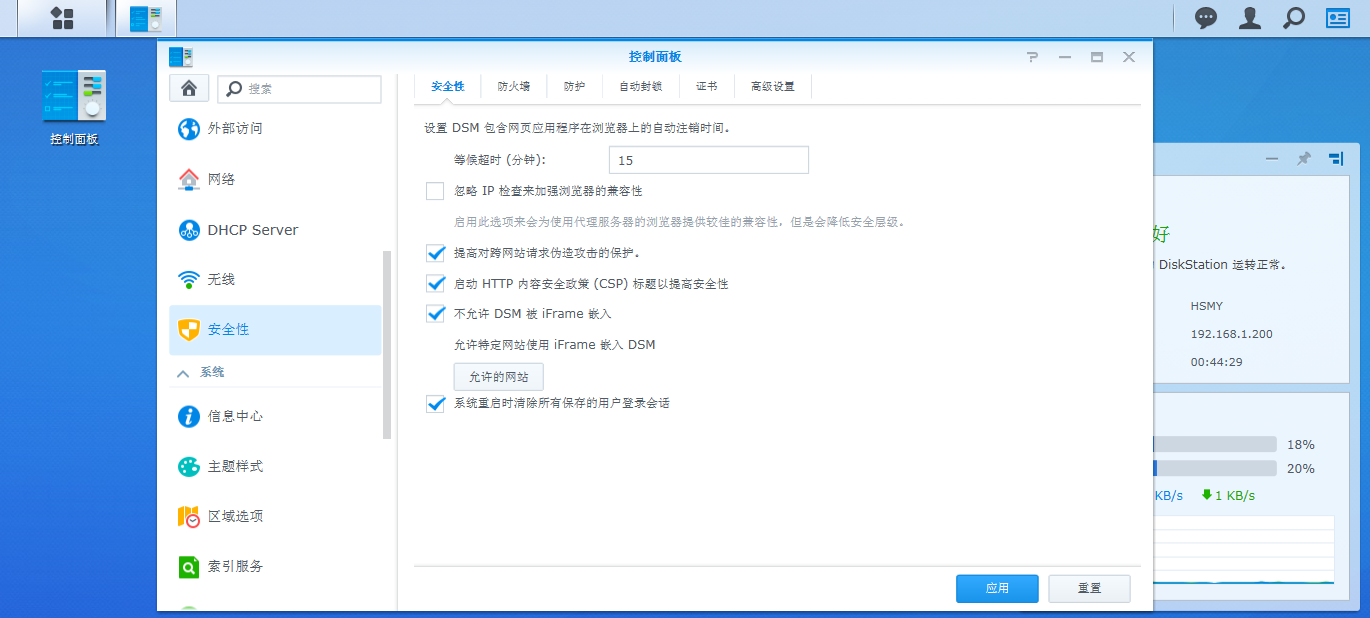Toggle 启动 HTTP 内容安全政策 (CSP) checkbox

tap(435, 284)
